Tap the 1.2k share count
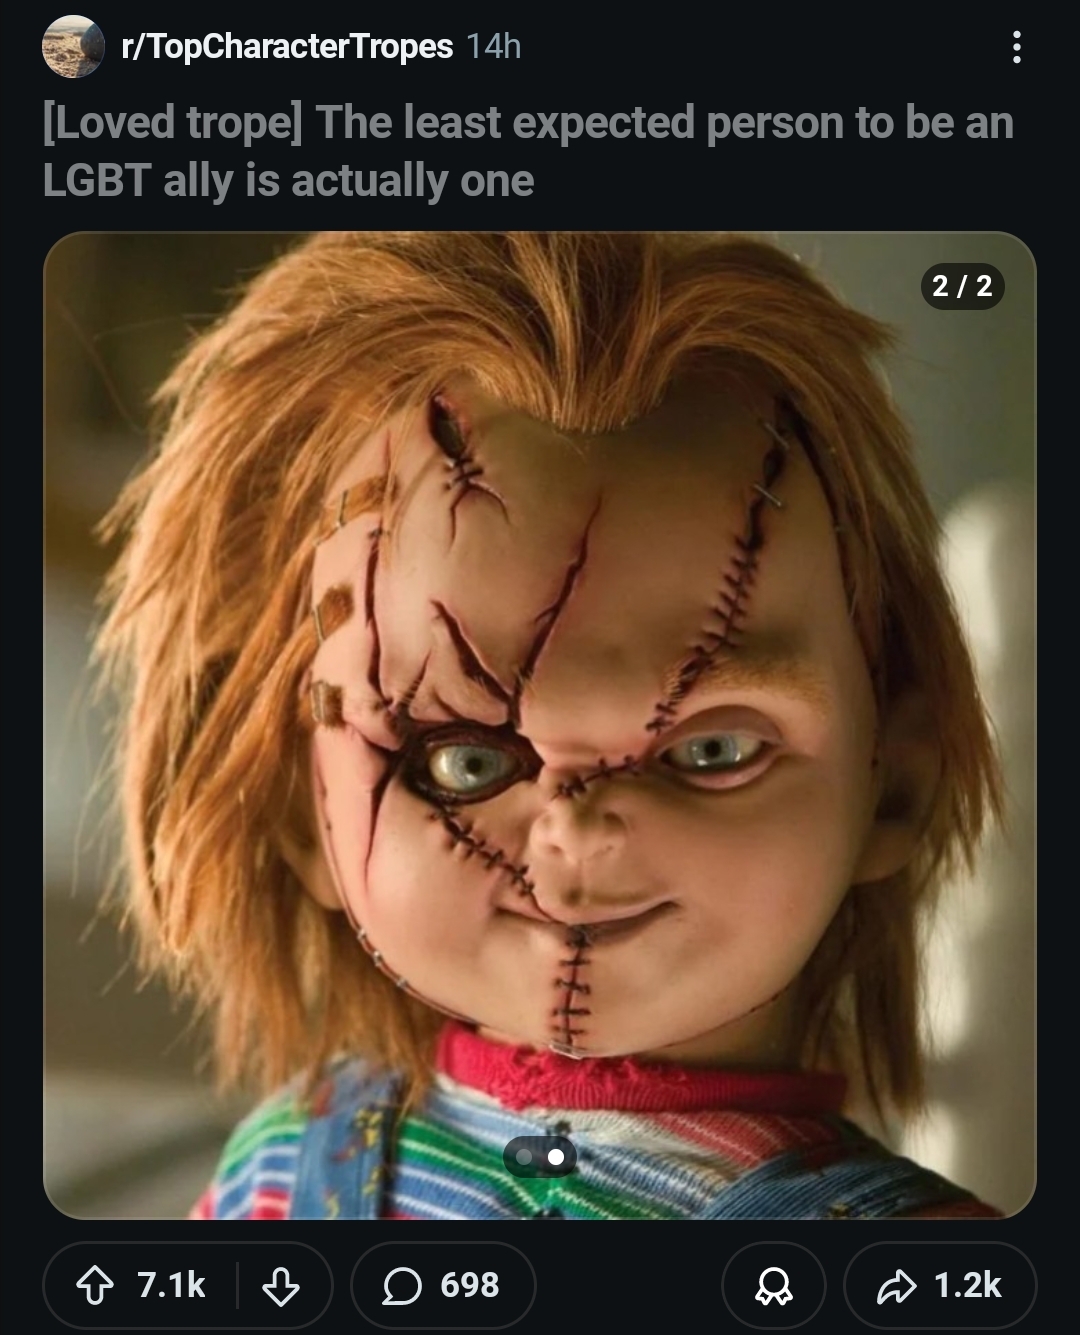 [968, 1285]
